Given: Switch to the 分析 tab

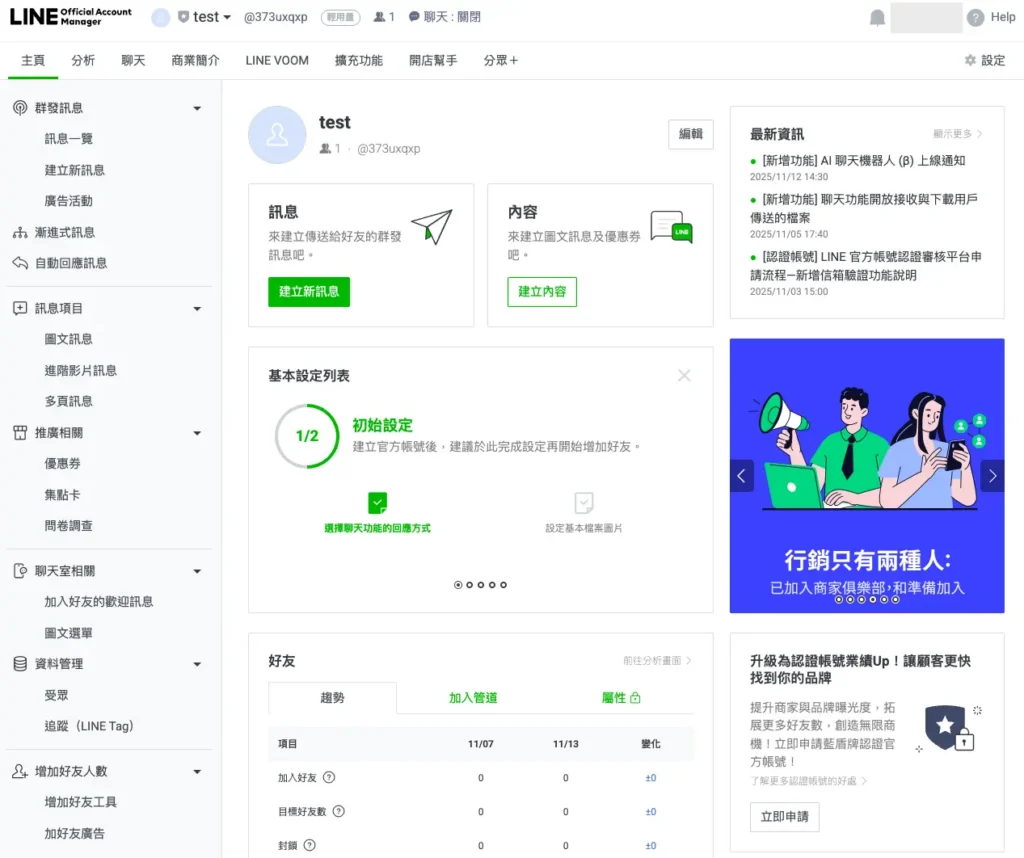Looking at the screenshot, I should 83,60.
